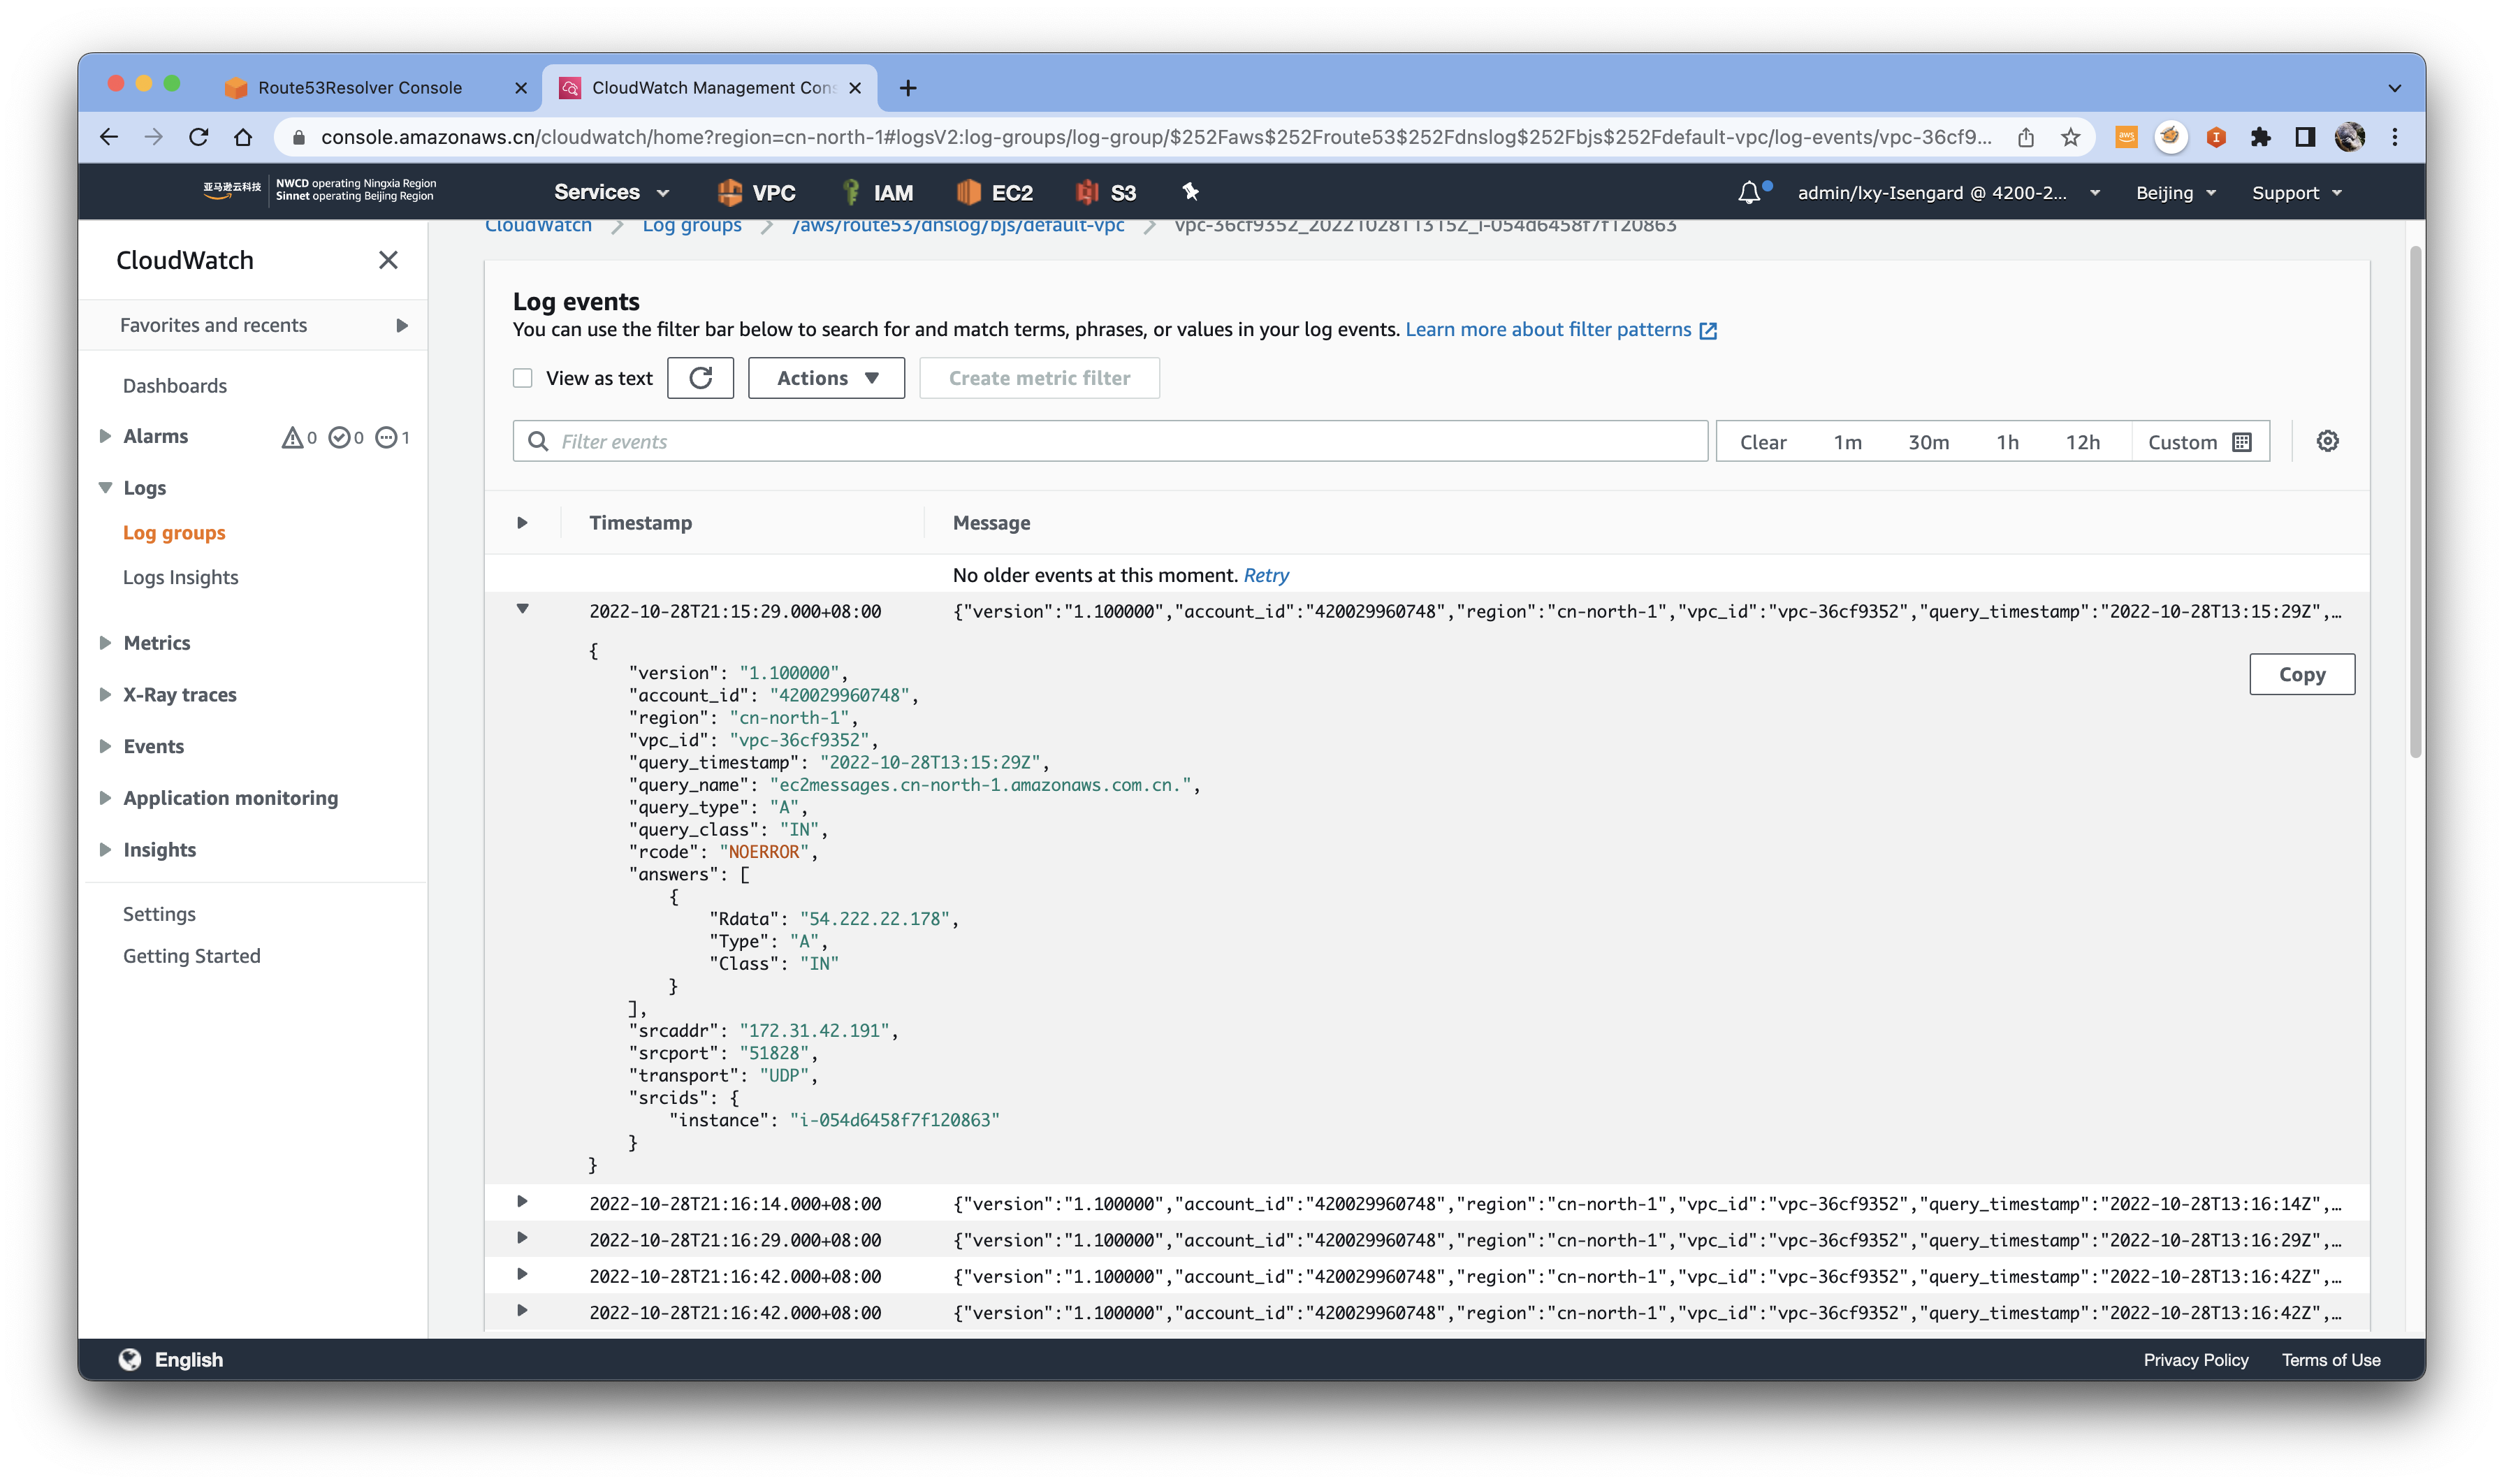
Task: Open the Chrome three-dot menu
Action: (x=2394, y=137)
